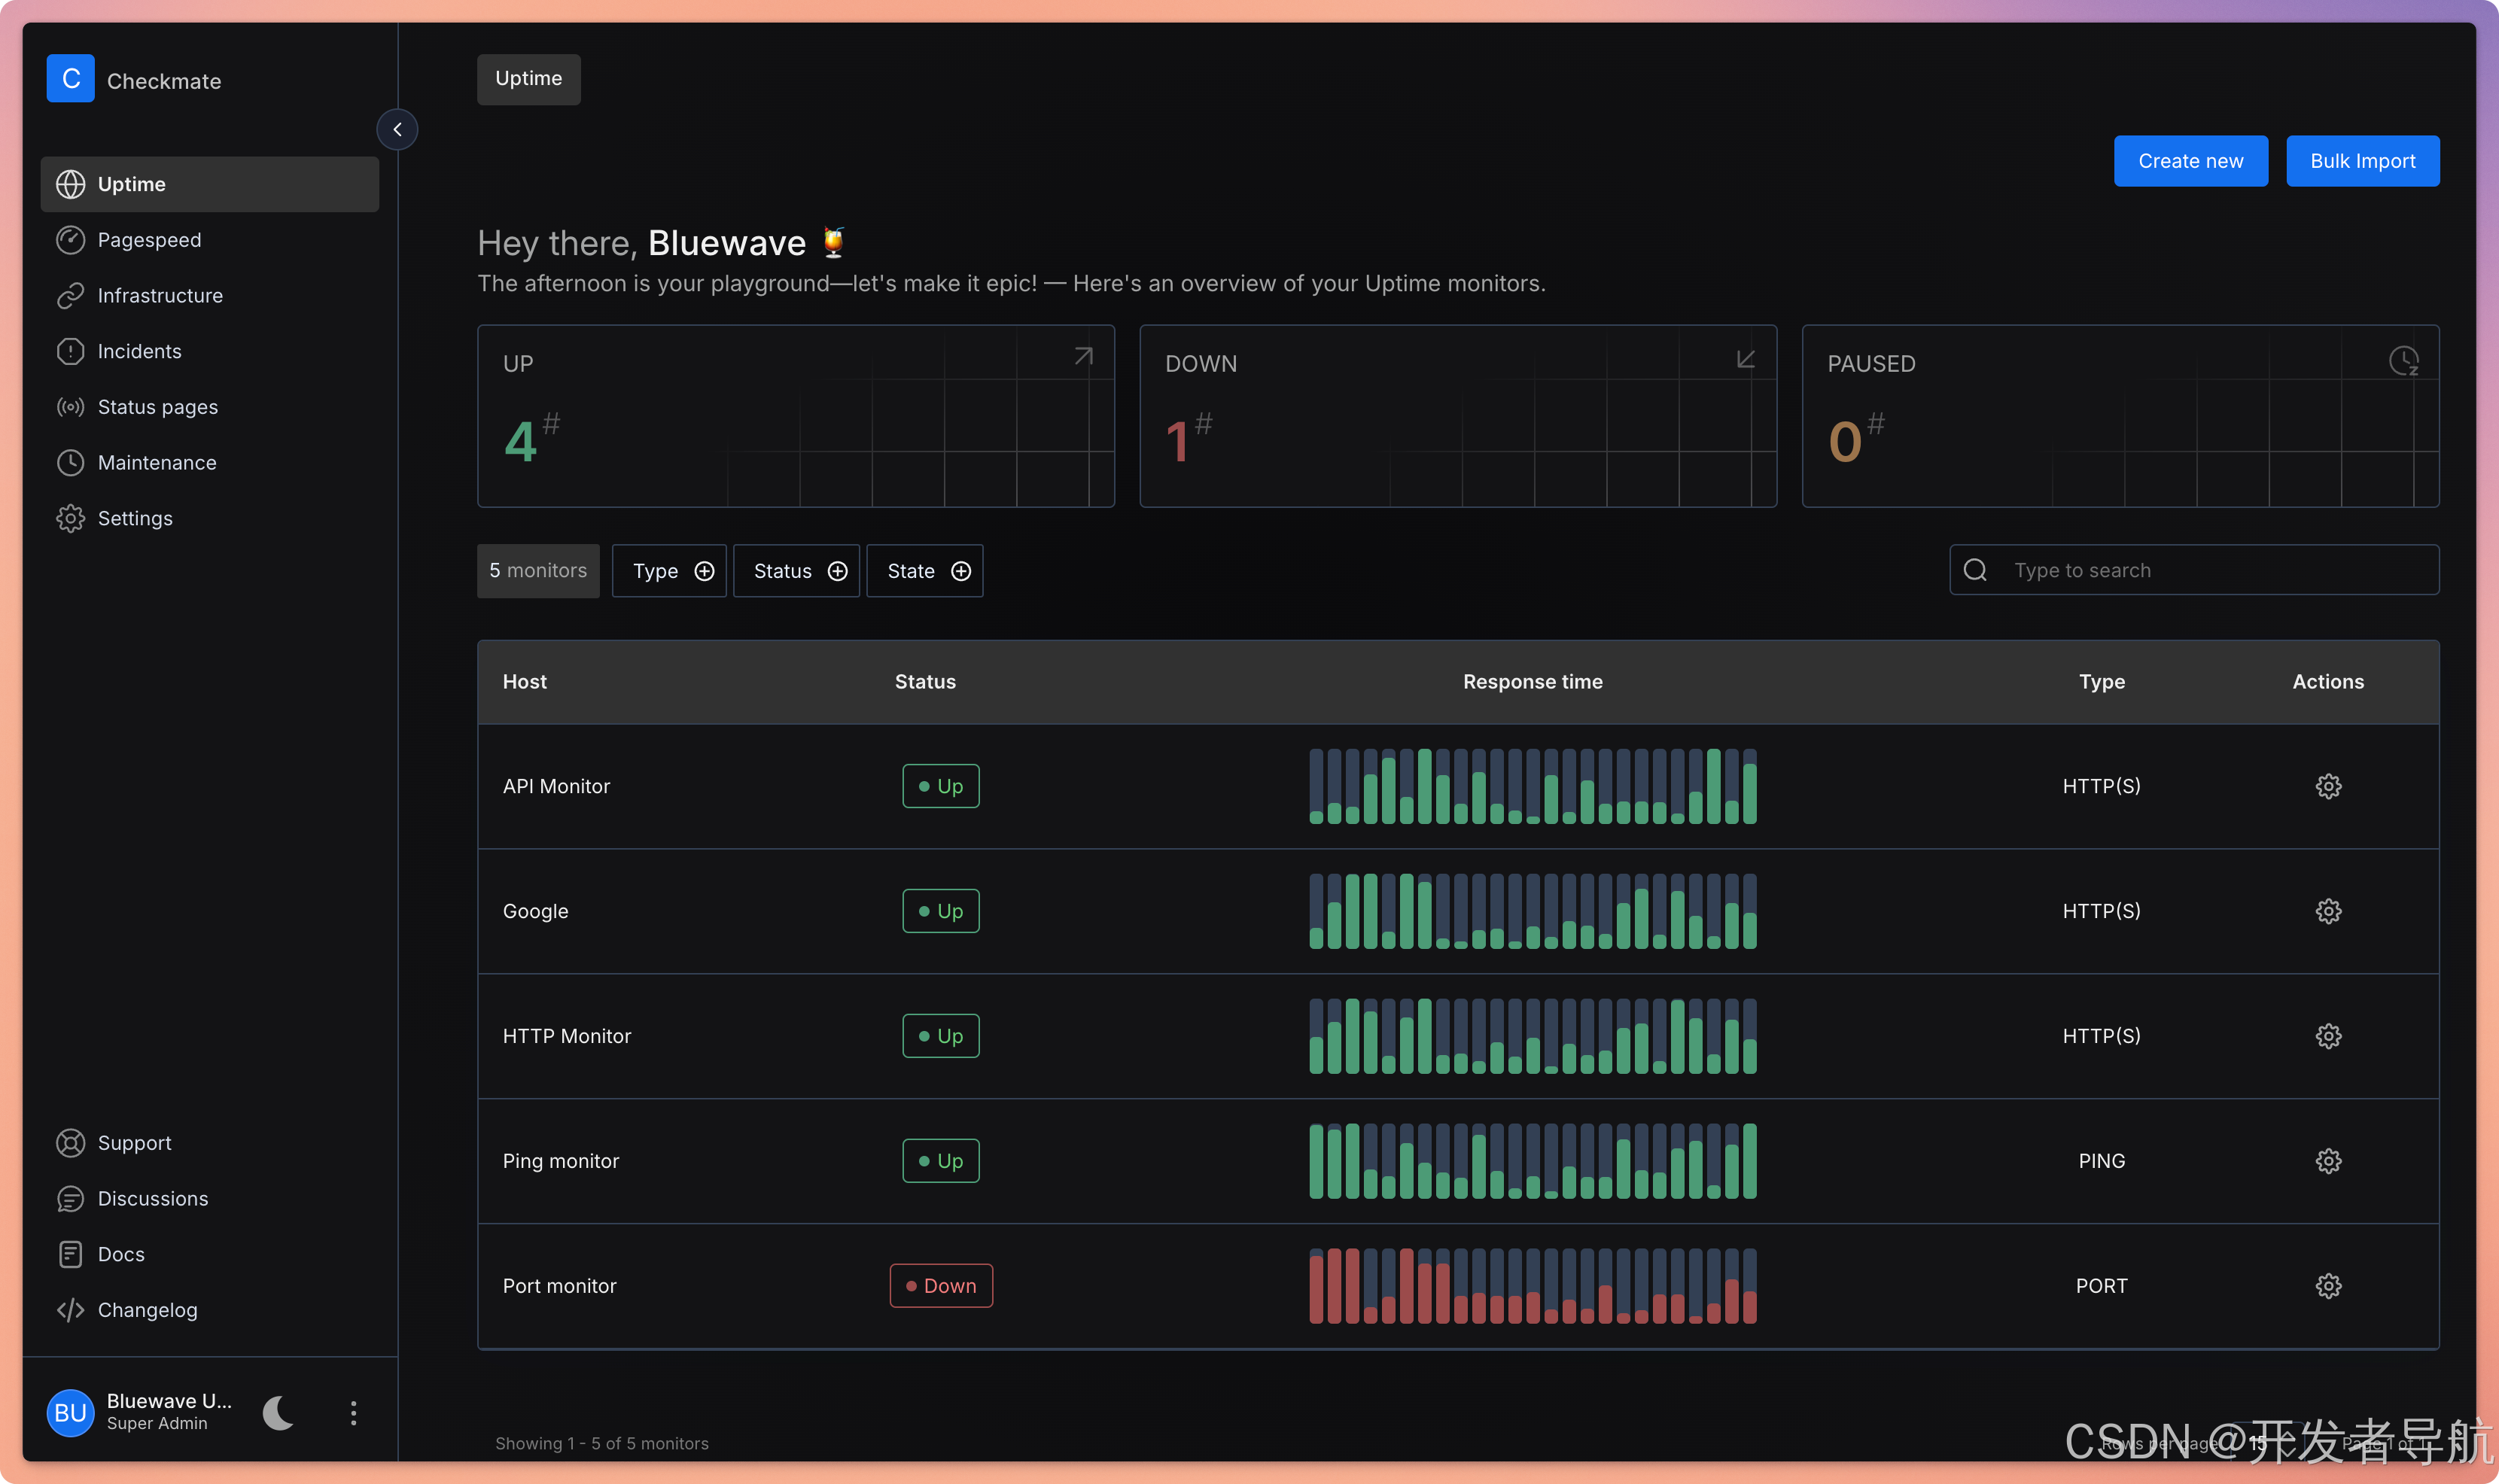The image size is (2499, 1484).
Task: Click the Create new button
Action: click(2190, 161)
